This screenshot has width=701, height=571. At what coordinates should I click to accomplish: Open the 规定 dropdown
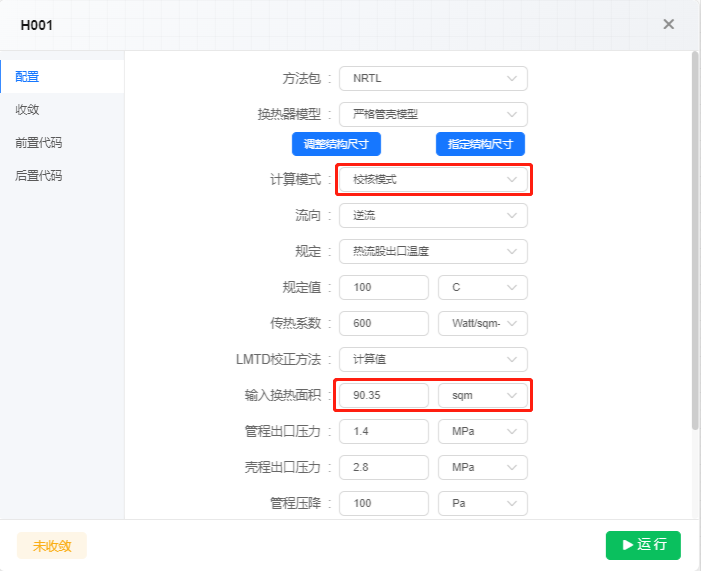click(433, 251)
